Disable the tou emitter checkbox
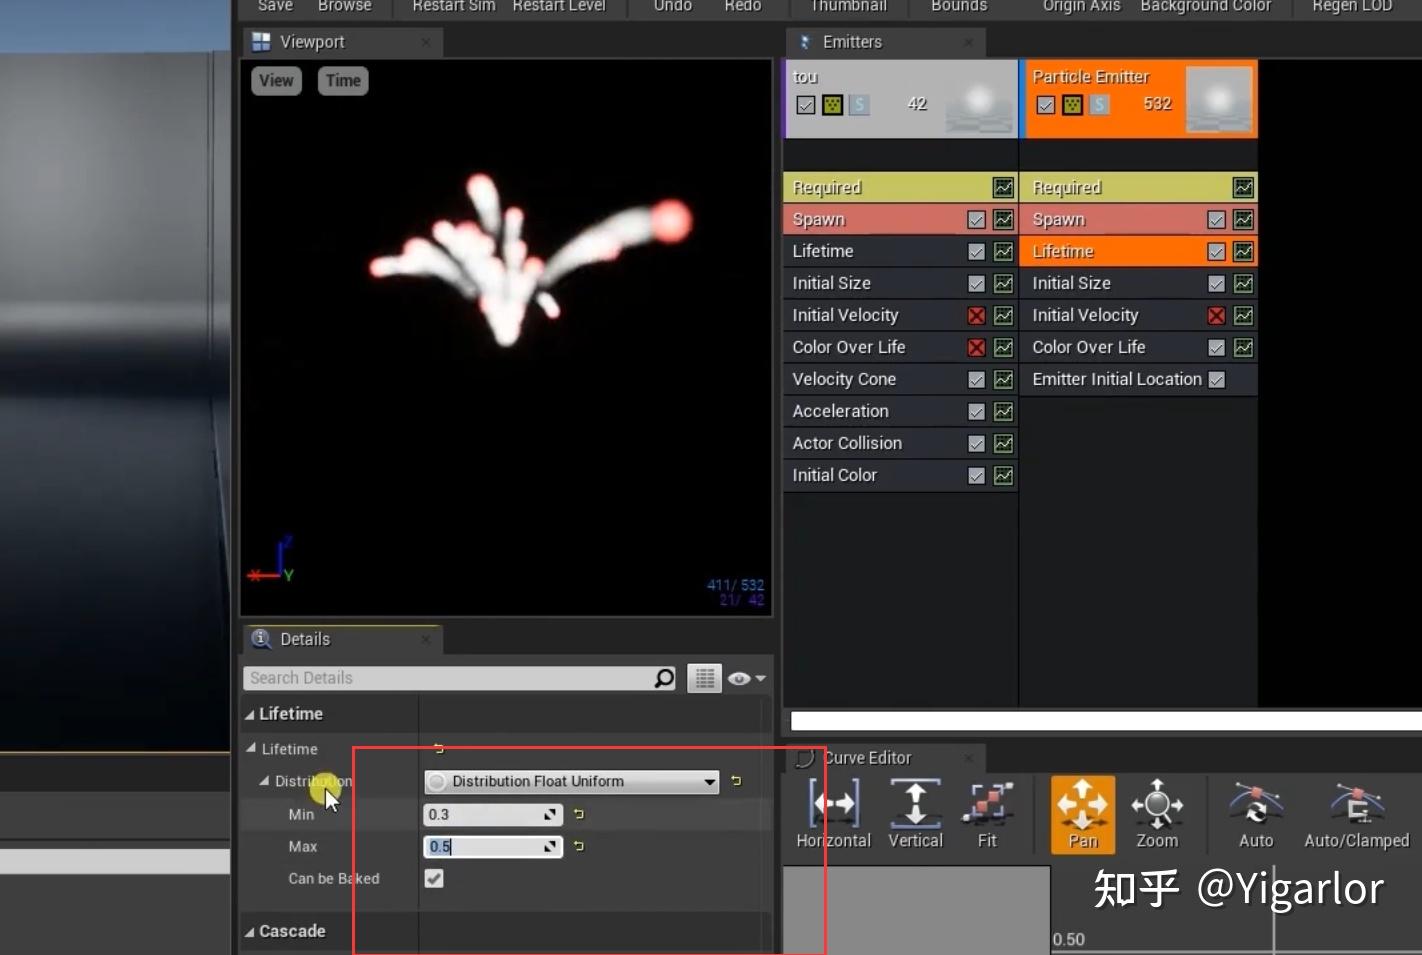Image resolution: width=1422 pixels, height=955 pixels. (805, 104)
